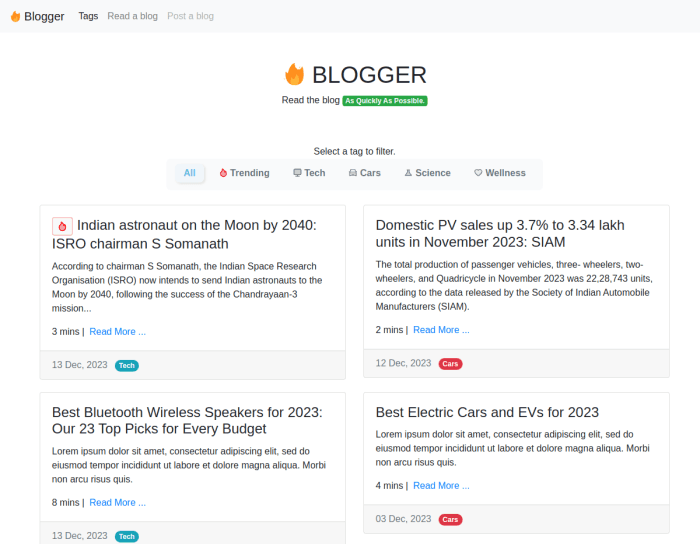
Task: Open Post a blog in navbar
Action: 191,16
